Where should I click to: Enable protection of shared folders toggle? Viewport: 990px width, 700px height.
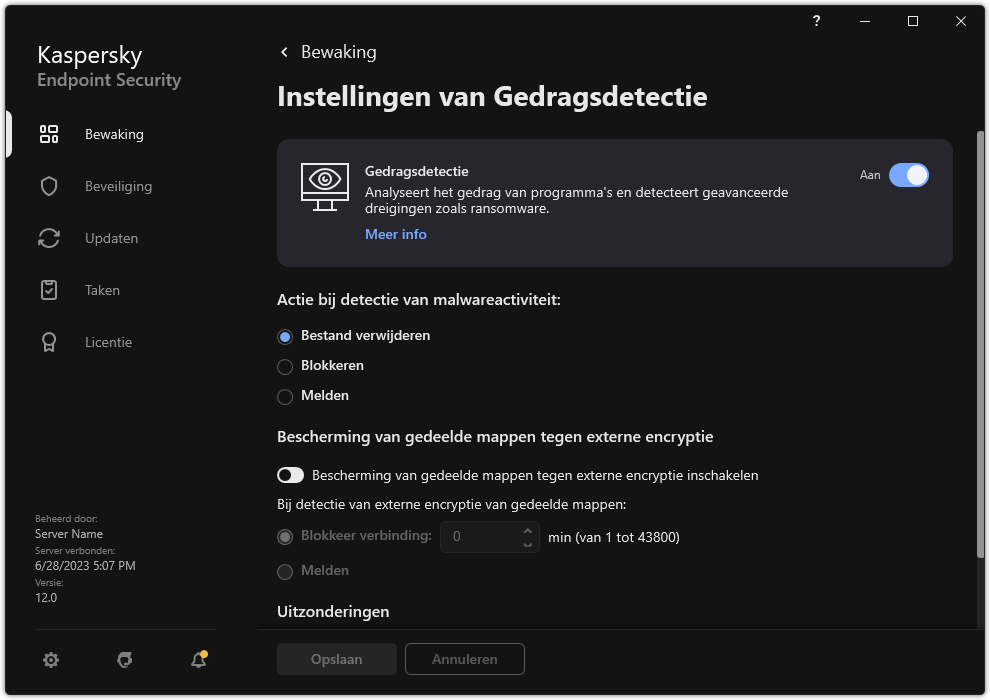(290, 475)
